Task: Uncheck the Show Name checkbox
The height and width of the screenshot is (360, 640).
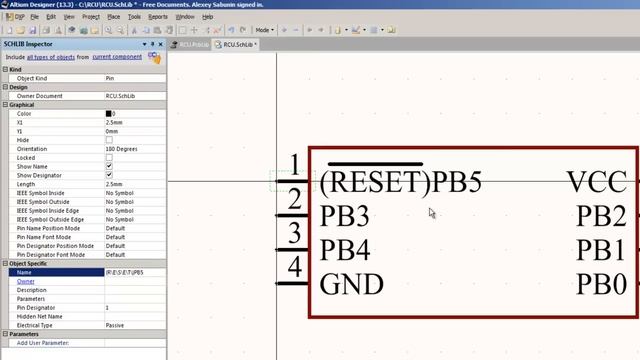Action: 109,167
